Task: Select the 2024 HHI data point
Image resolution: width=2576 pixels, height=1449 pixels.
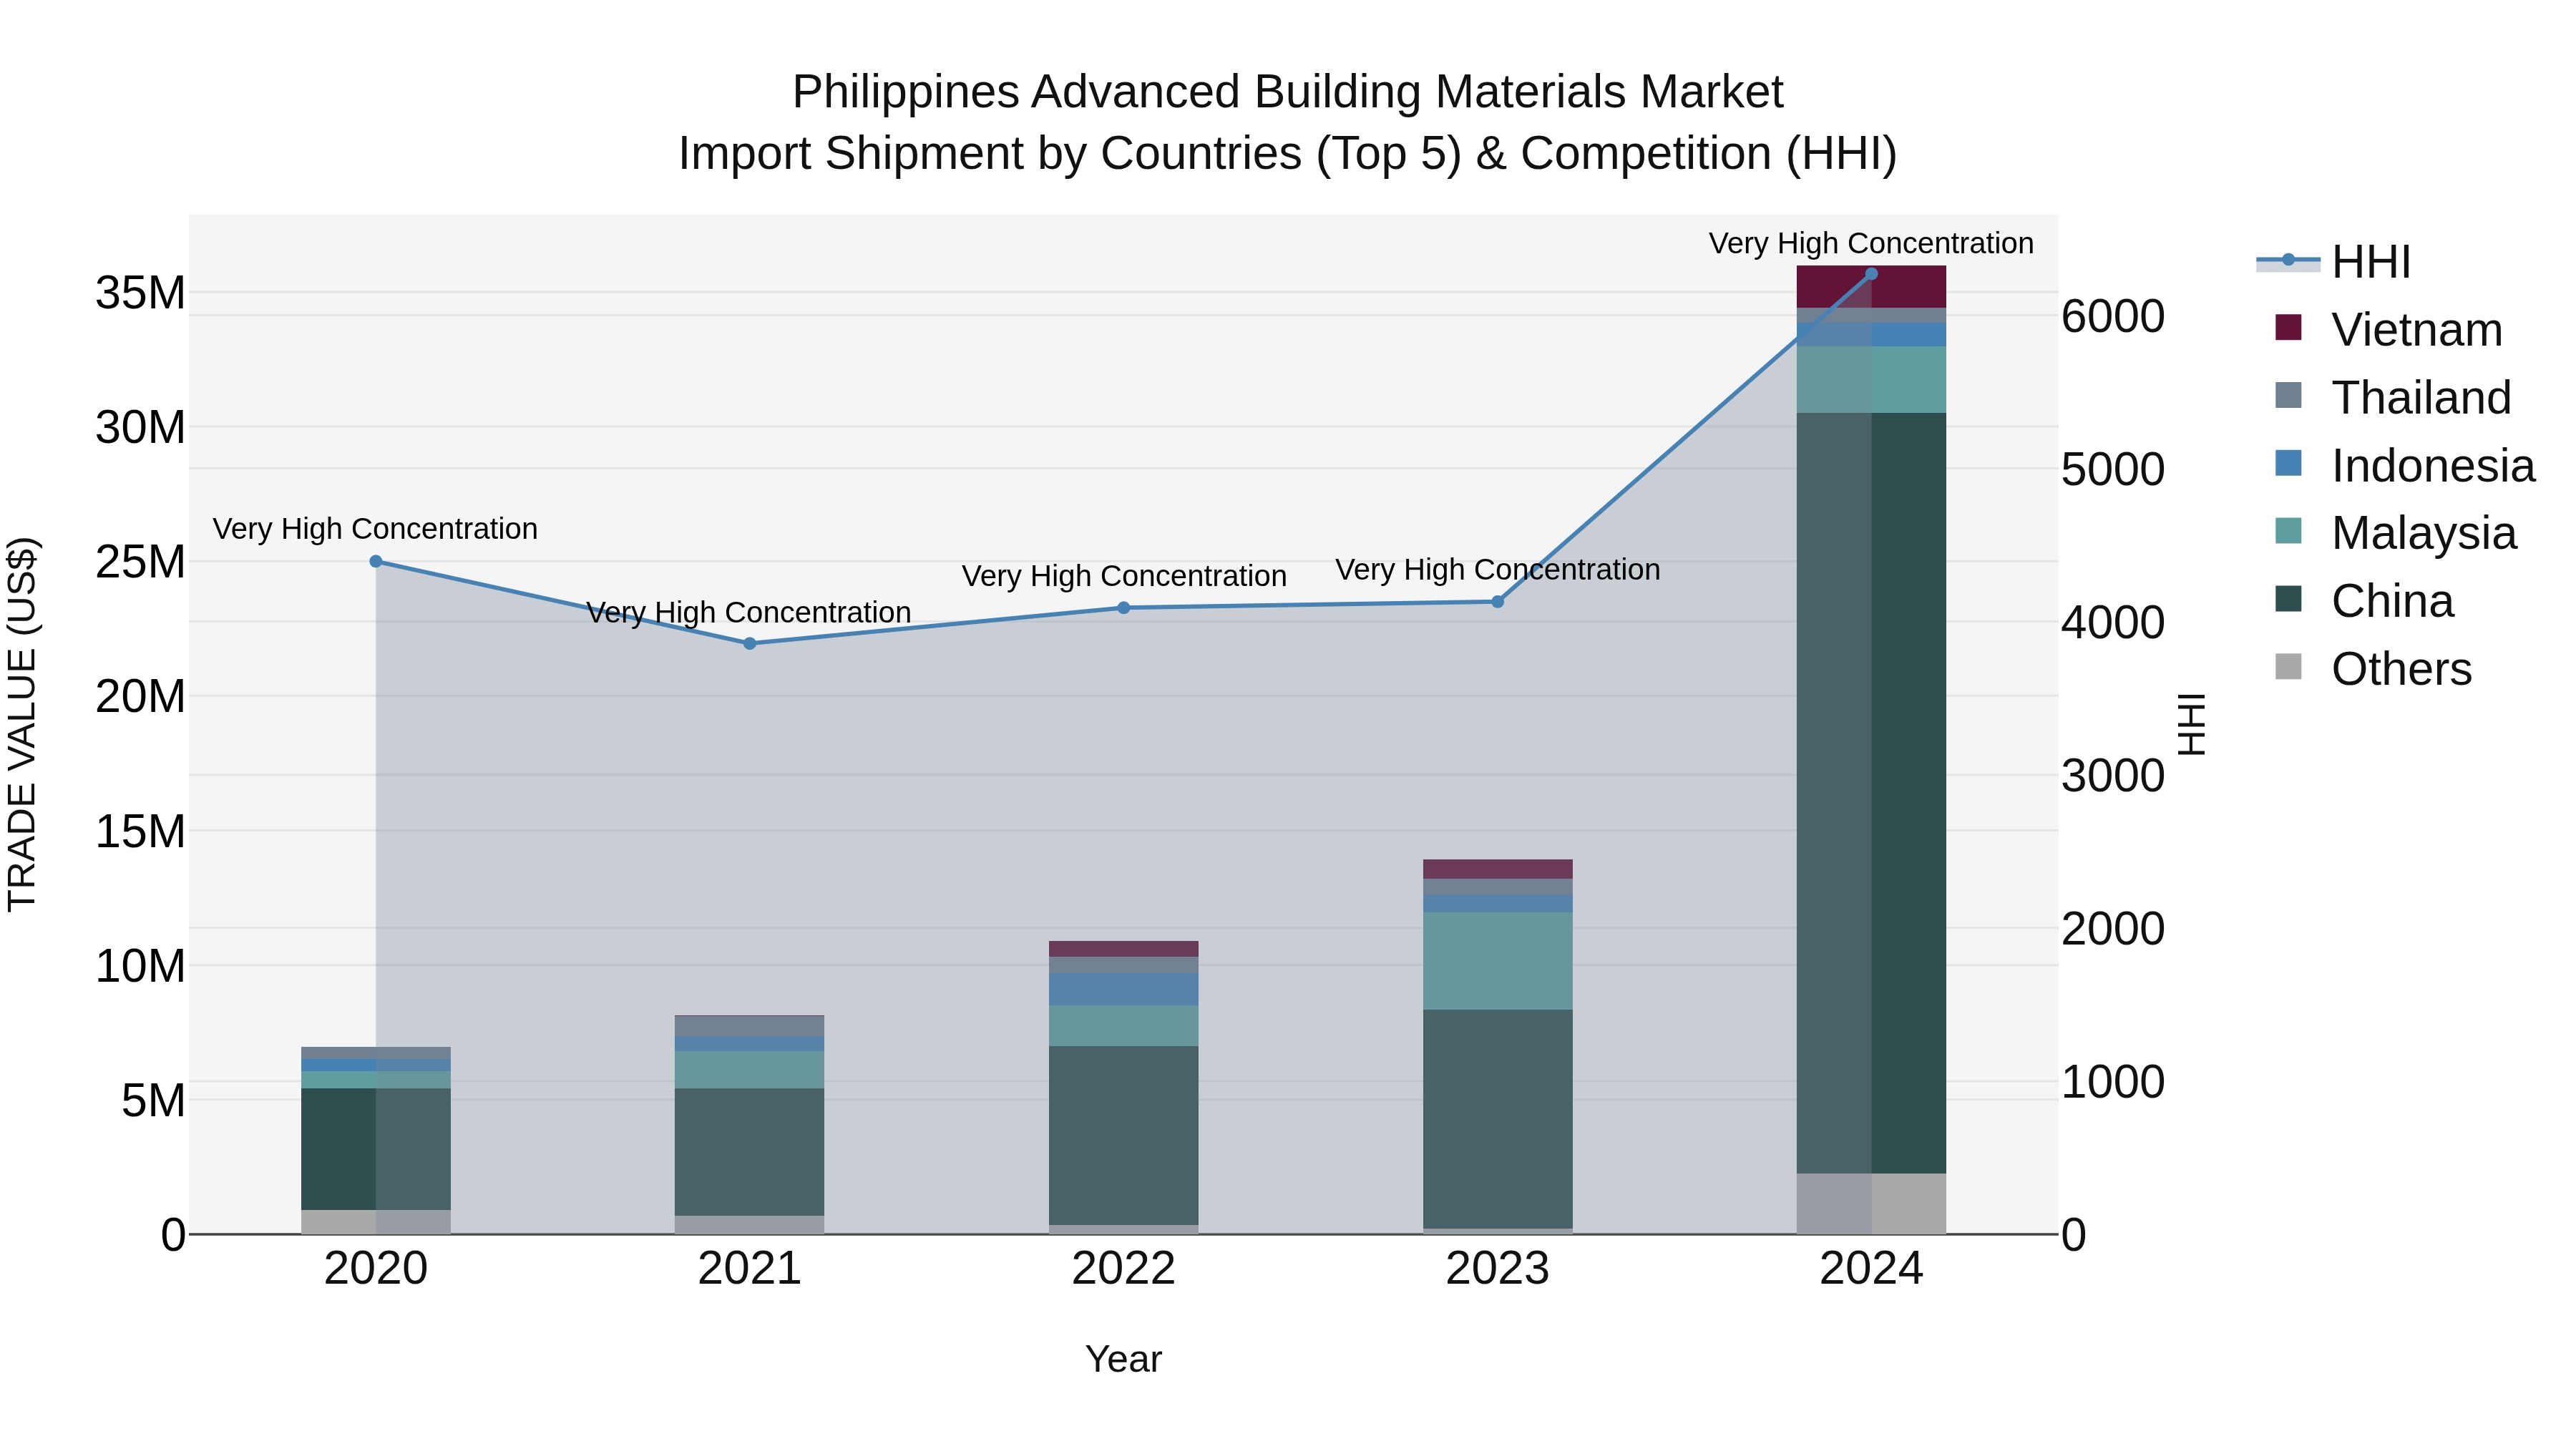Action: tap(1871, 273)
